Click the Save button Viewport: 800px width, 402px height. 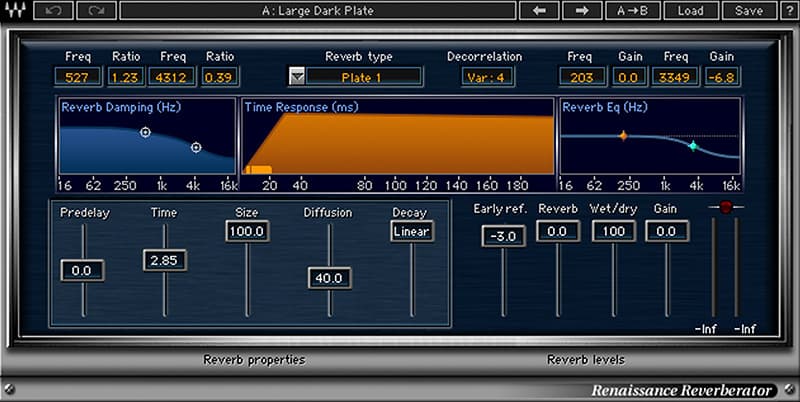749,11
